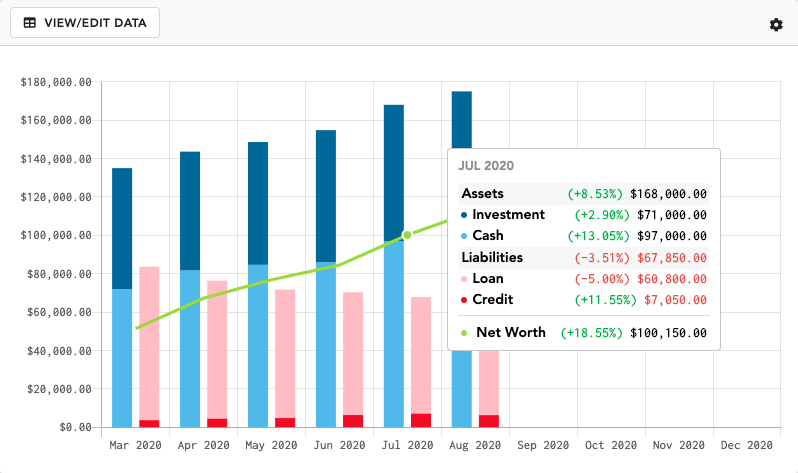The height and width of the screenshot is (473, 798).
Task: Click the Cash light blue legend dot
Action: pos(465,236)
